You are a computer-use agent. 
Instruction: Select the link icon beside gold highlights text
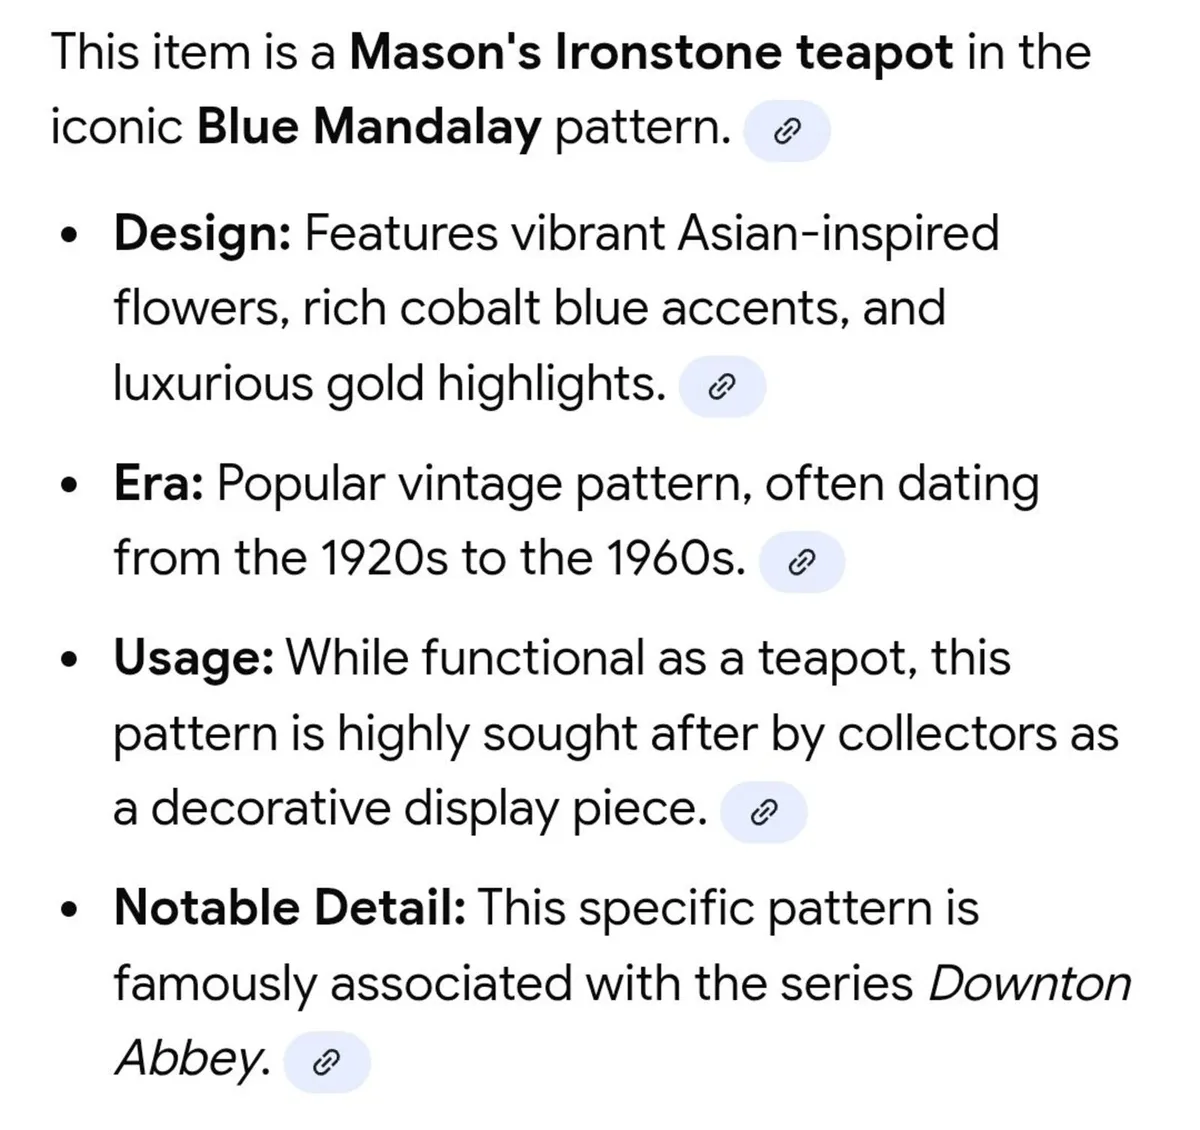723,385
